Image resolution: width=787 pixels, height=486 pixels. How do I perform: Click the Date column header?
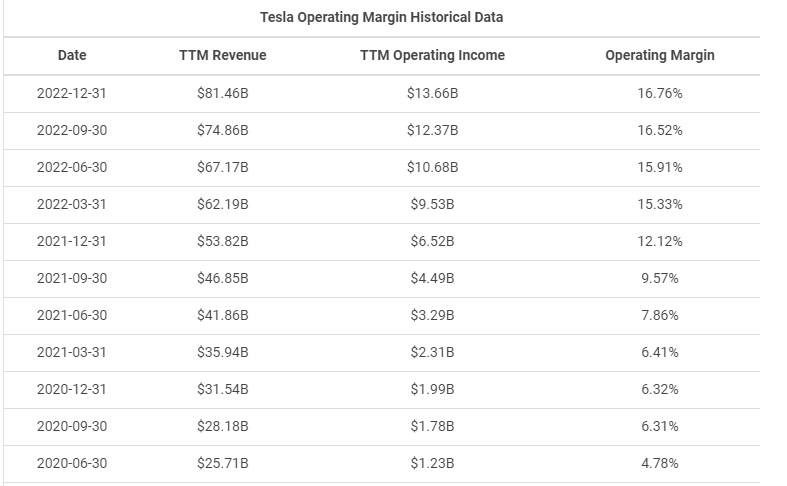point(72,56)
